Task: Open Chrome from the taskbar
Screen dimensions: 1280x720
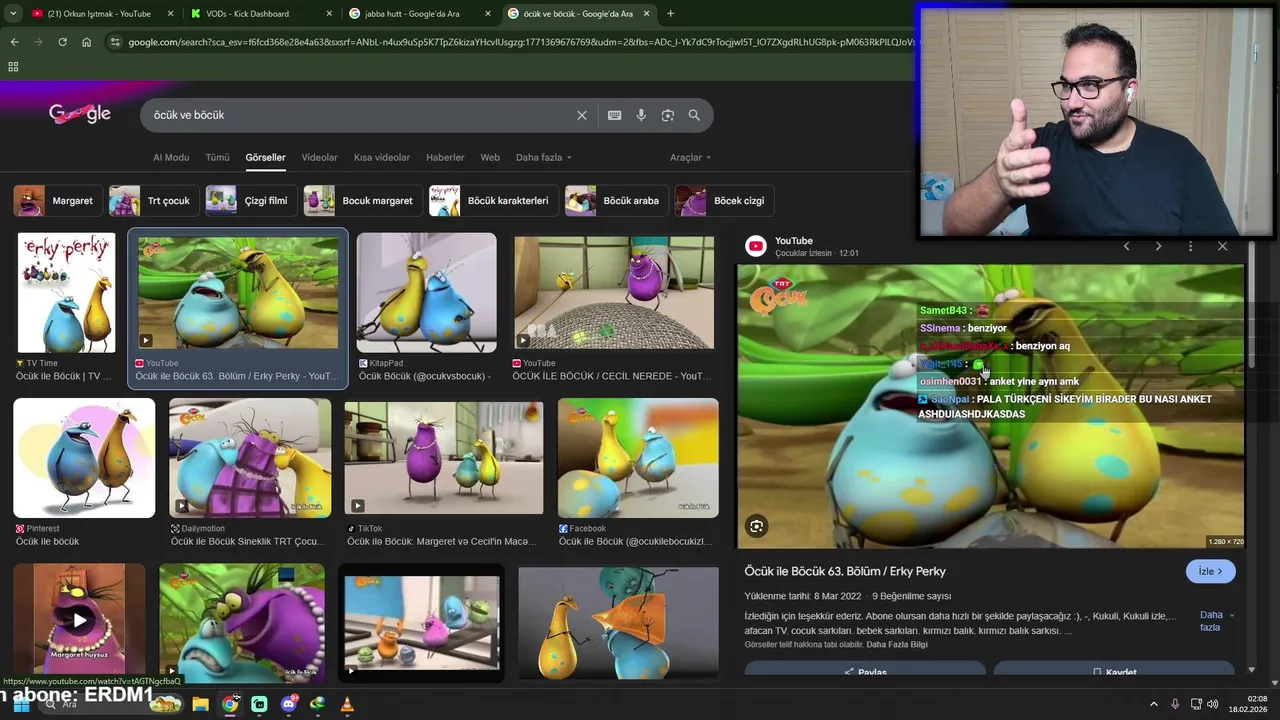Action: [x=230, y=704]
